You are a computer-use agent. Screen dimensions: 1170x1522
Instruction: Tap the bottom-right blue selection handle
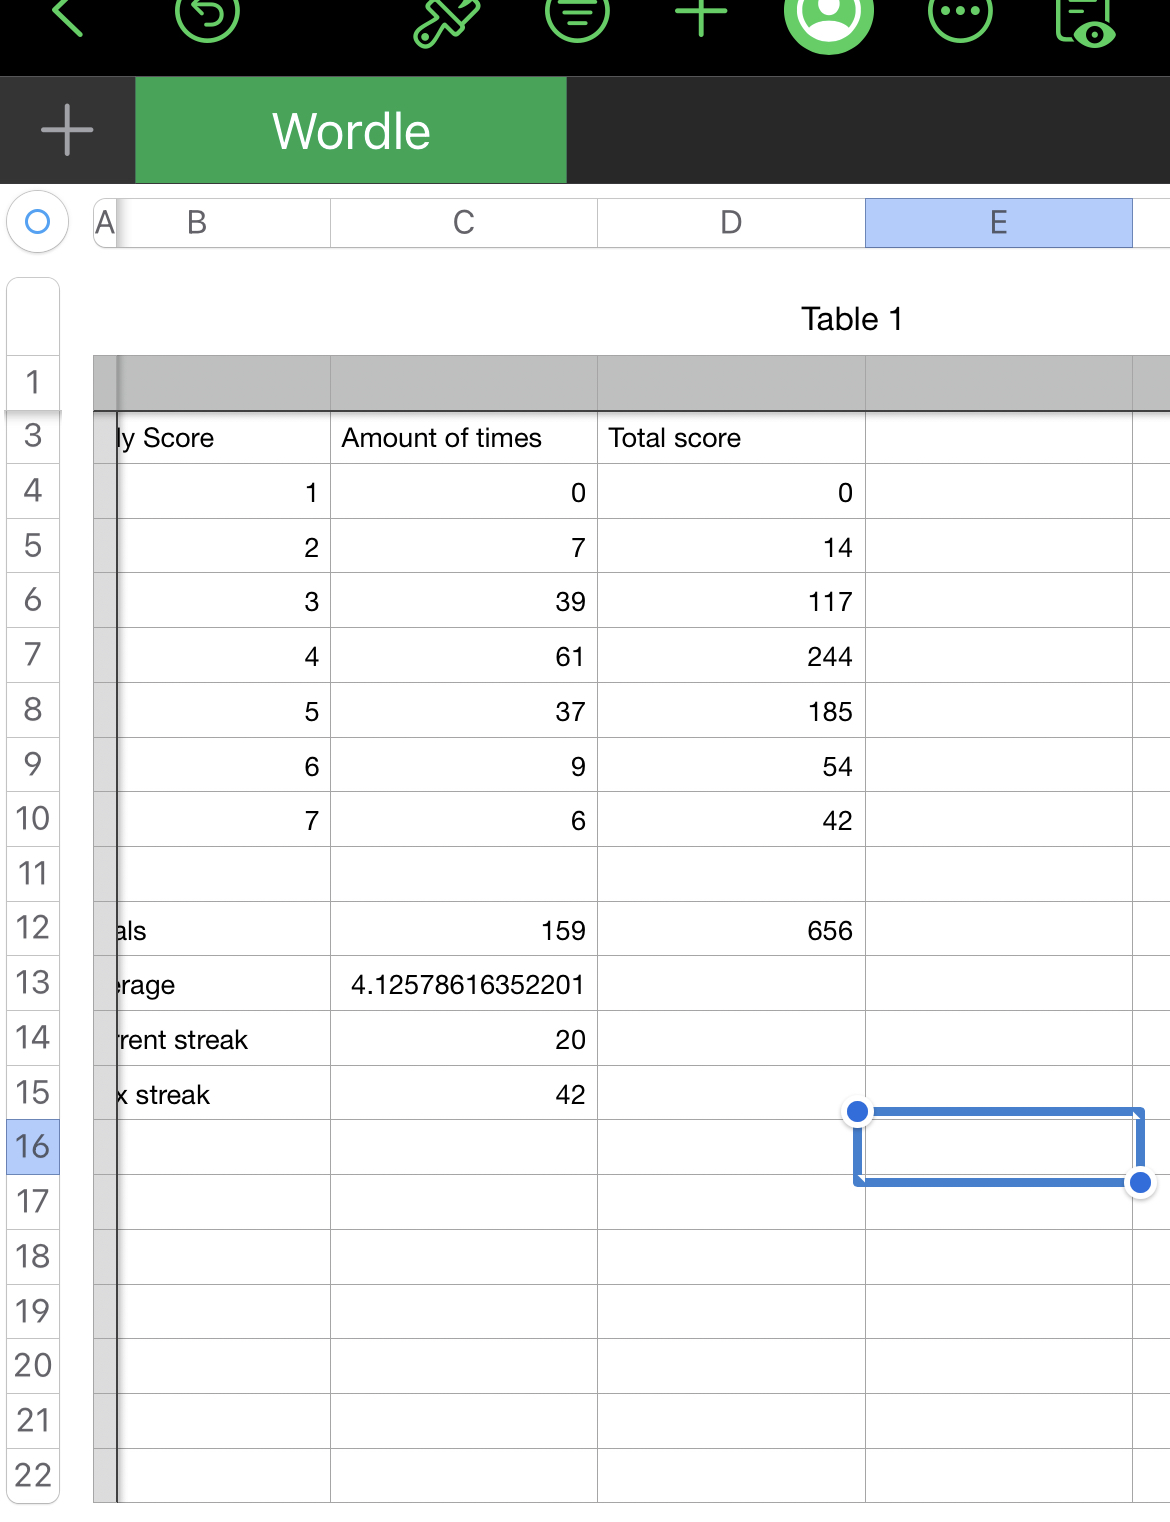click(x=1140, y=1183)
